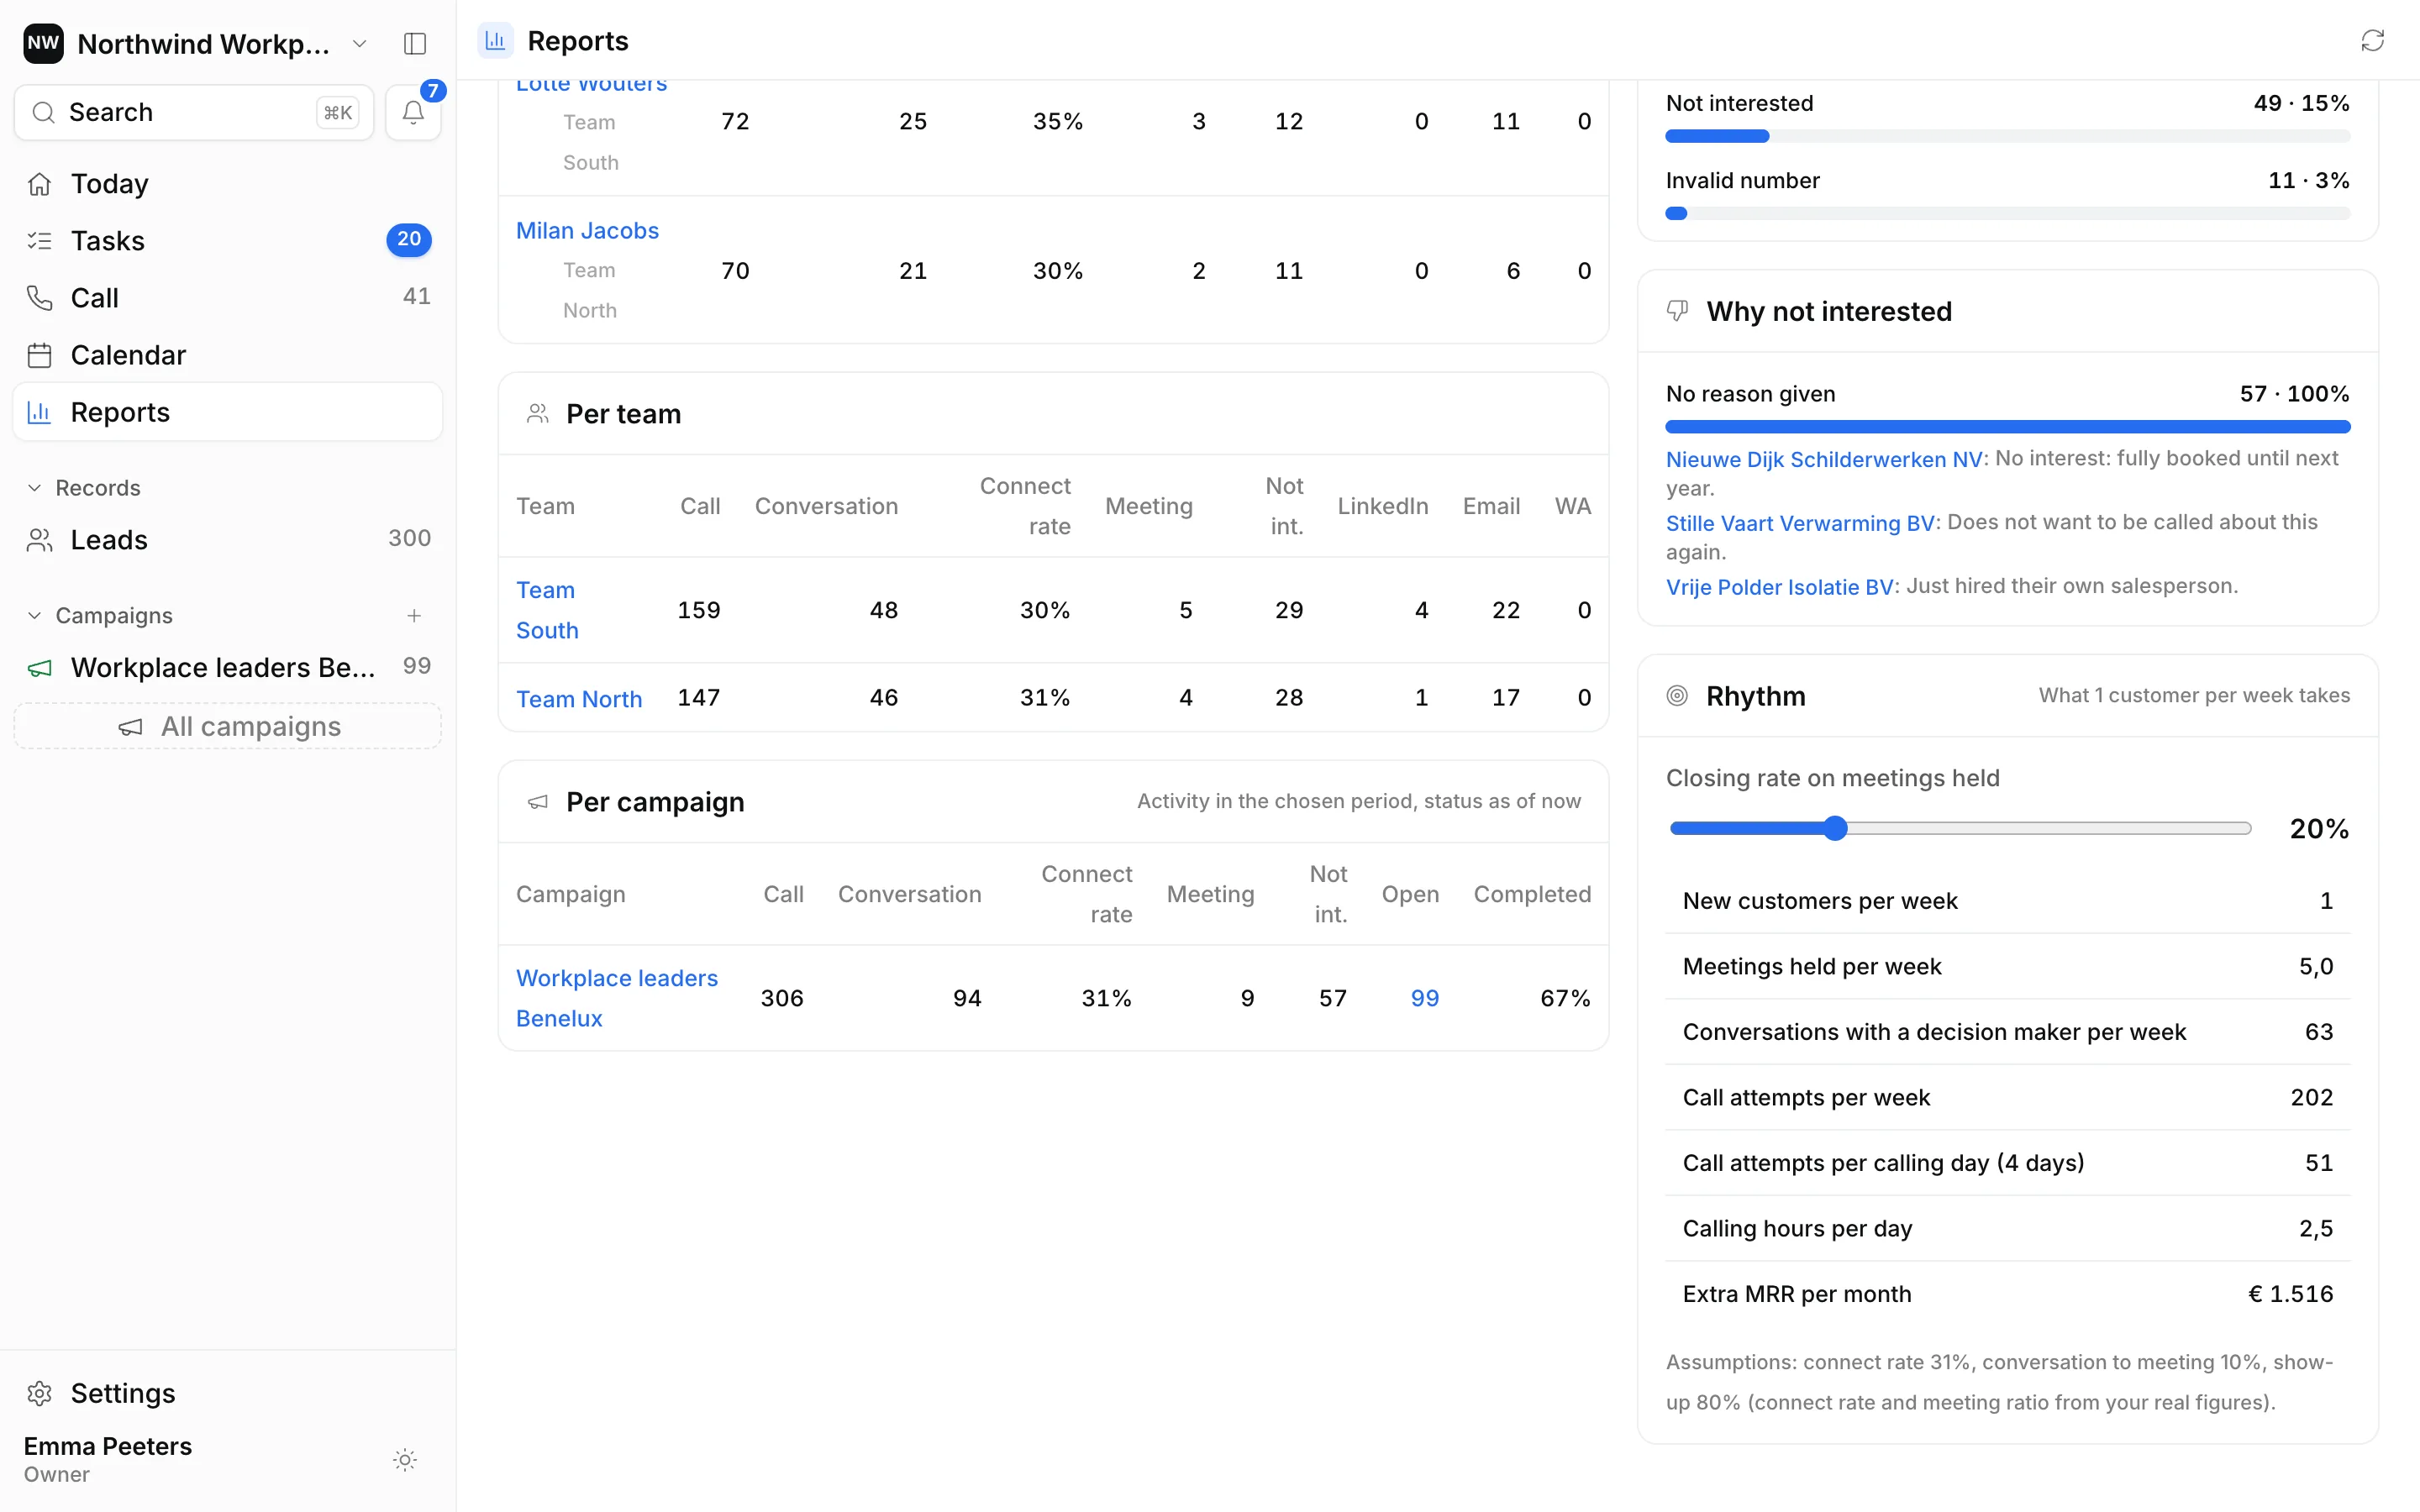
Task: Open Milan Jacobs agent link
Action: [x=587, y=231]
